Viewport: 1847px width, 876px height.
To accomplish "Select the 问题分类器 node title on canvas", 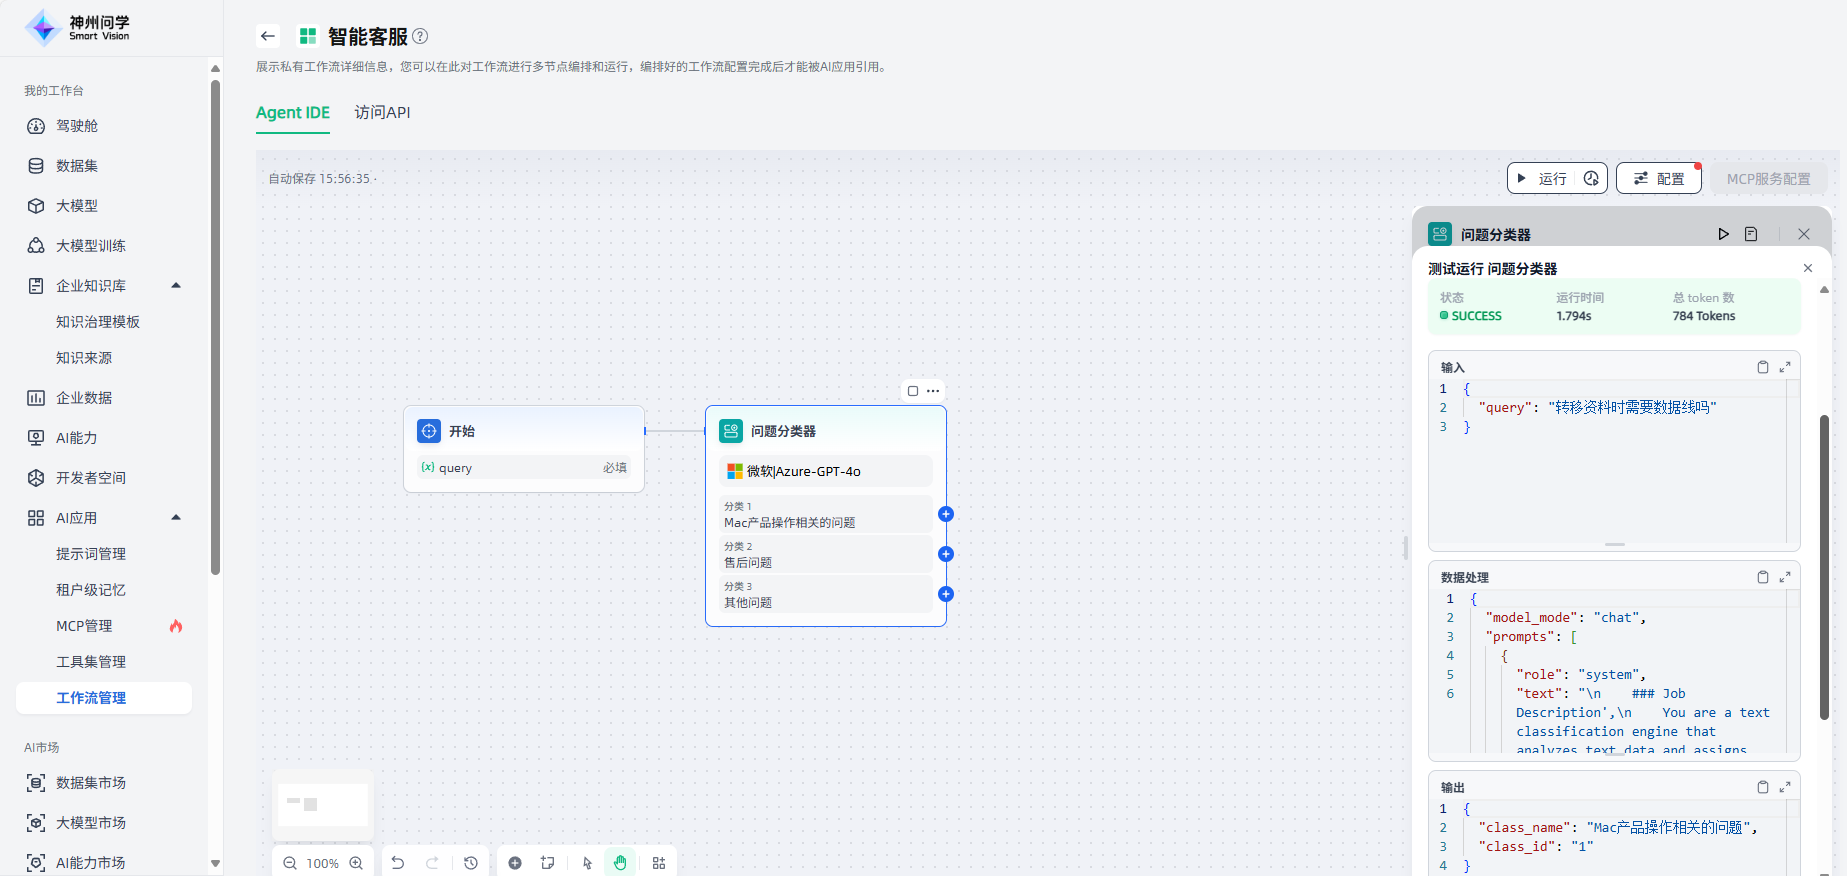I will (783, 431).
